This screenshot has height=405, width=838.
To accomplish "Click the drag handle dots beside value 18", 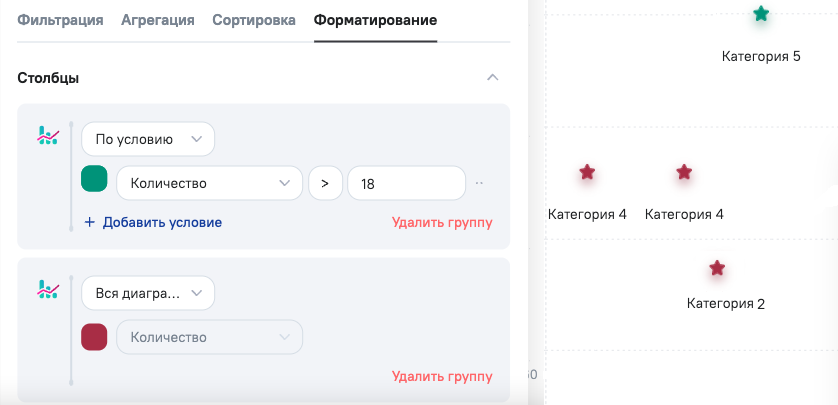I will [480, 183].
